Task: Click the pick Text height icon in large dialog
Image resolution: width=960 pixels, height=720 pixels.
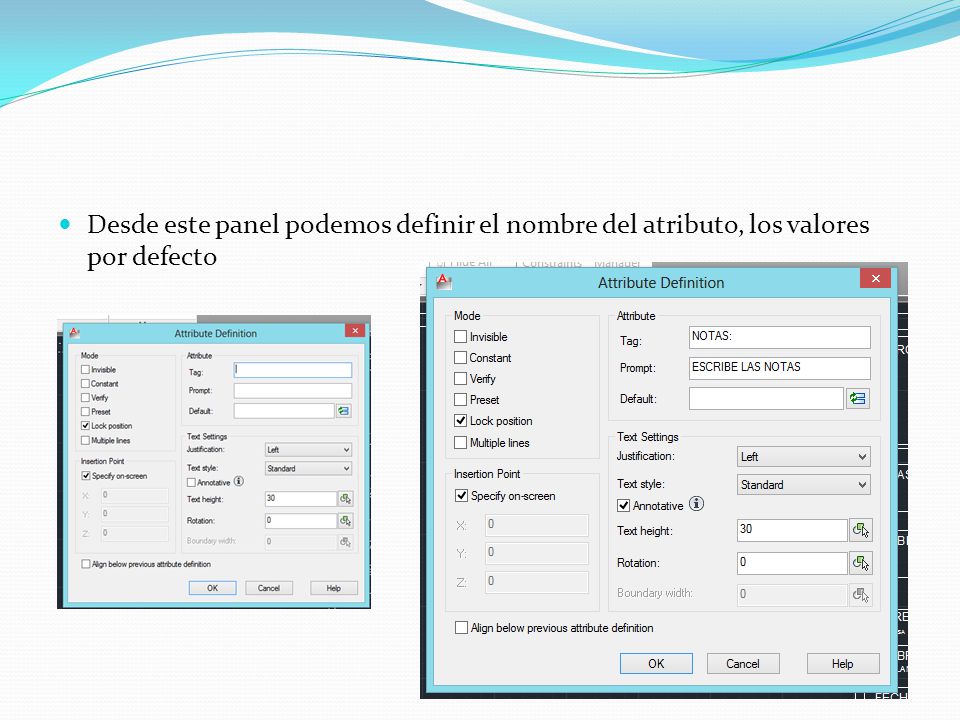Action: tap(861, 530)
